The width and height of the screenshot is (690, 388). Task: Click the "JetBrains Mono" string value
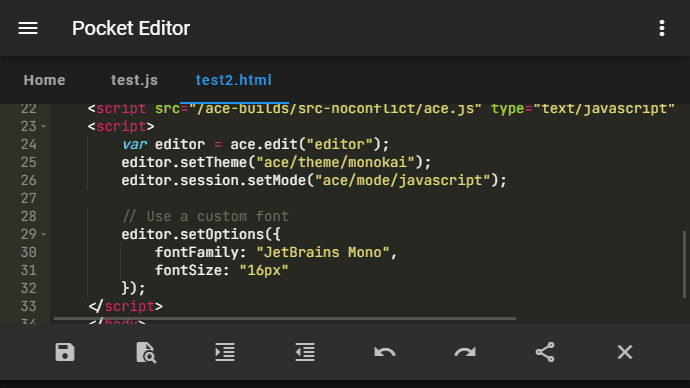coord(323,253)
